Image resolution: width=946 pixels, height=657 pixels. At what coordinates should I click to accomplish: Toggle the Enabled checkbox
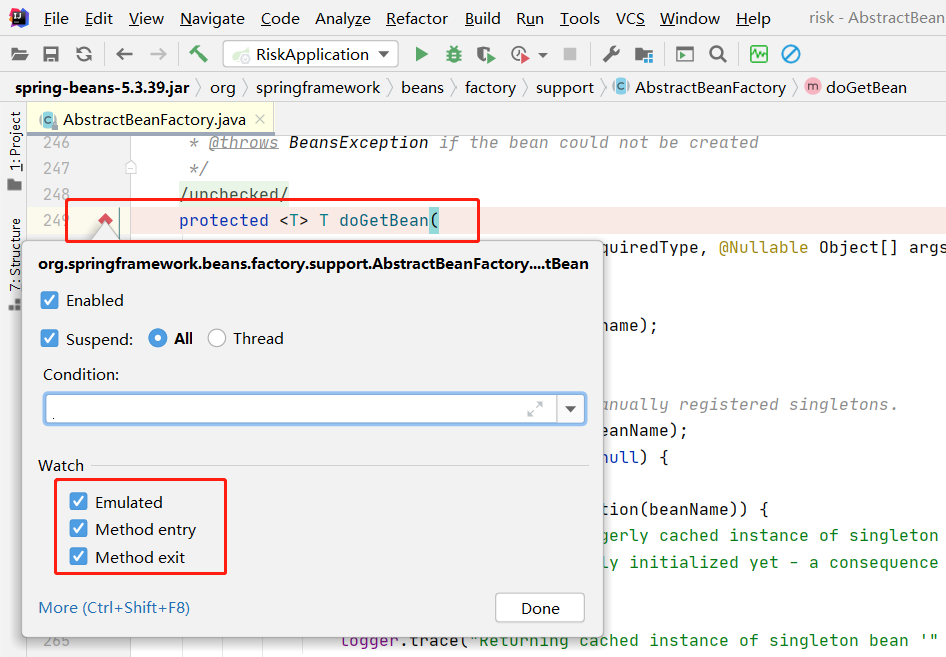point(49,300)
